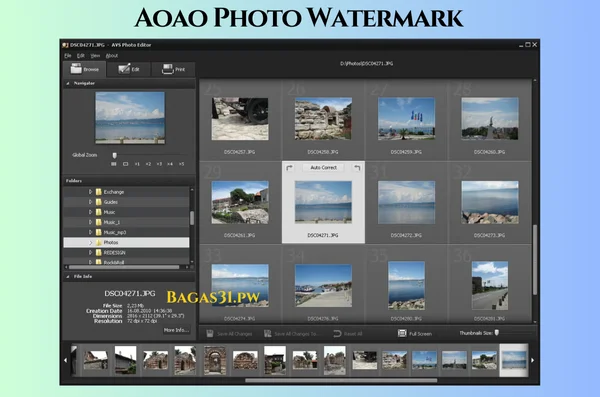This screenshot has width=600, height=397.
Task: Expand the REDESIGN folder arrow
Action: point(91,252)
